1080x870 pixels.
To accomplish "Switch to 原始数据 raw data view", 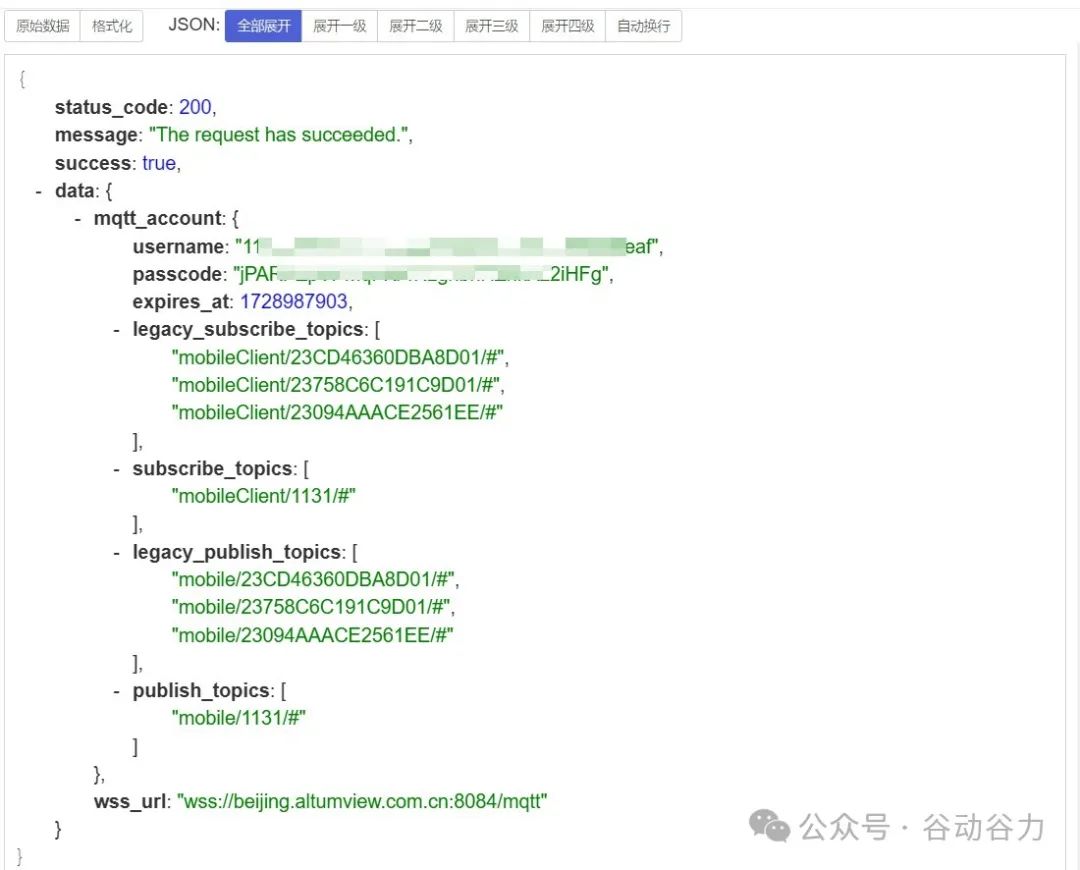I will point(42,26).
